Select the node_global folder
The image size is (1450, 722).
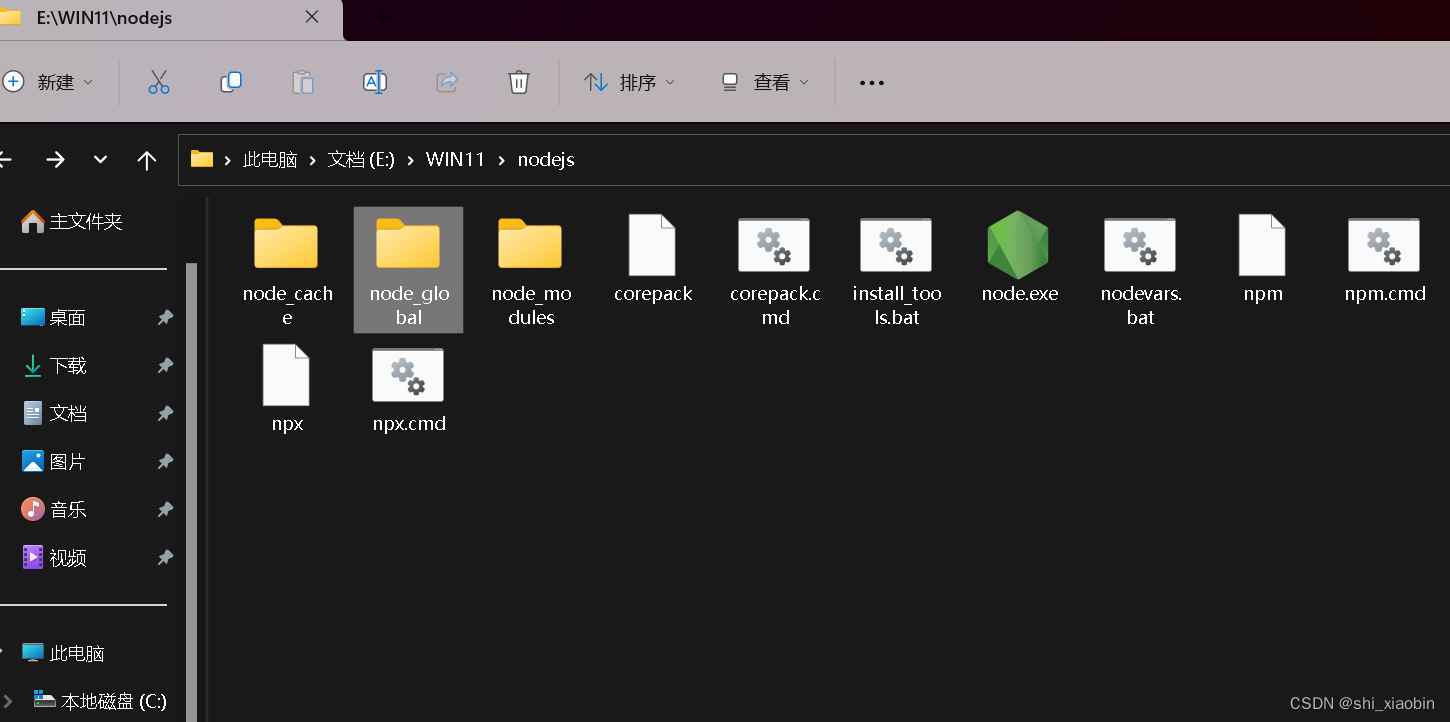(x=409, y=270)
